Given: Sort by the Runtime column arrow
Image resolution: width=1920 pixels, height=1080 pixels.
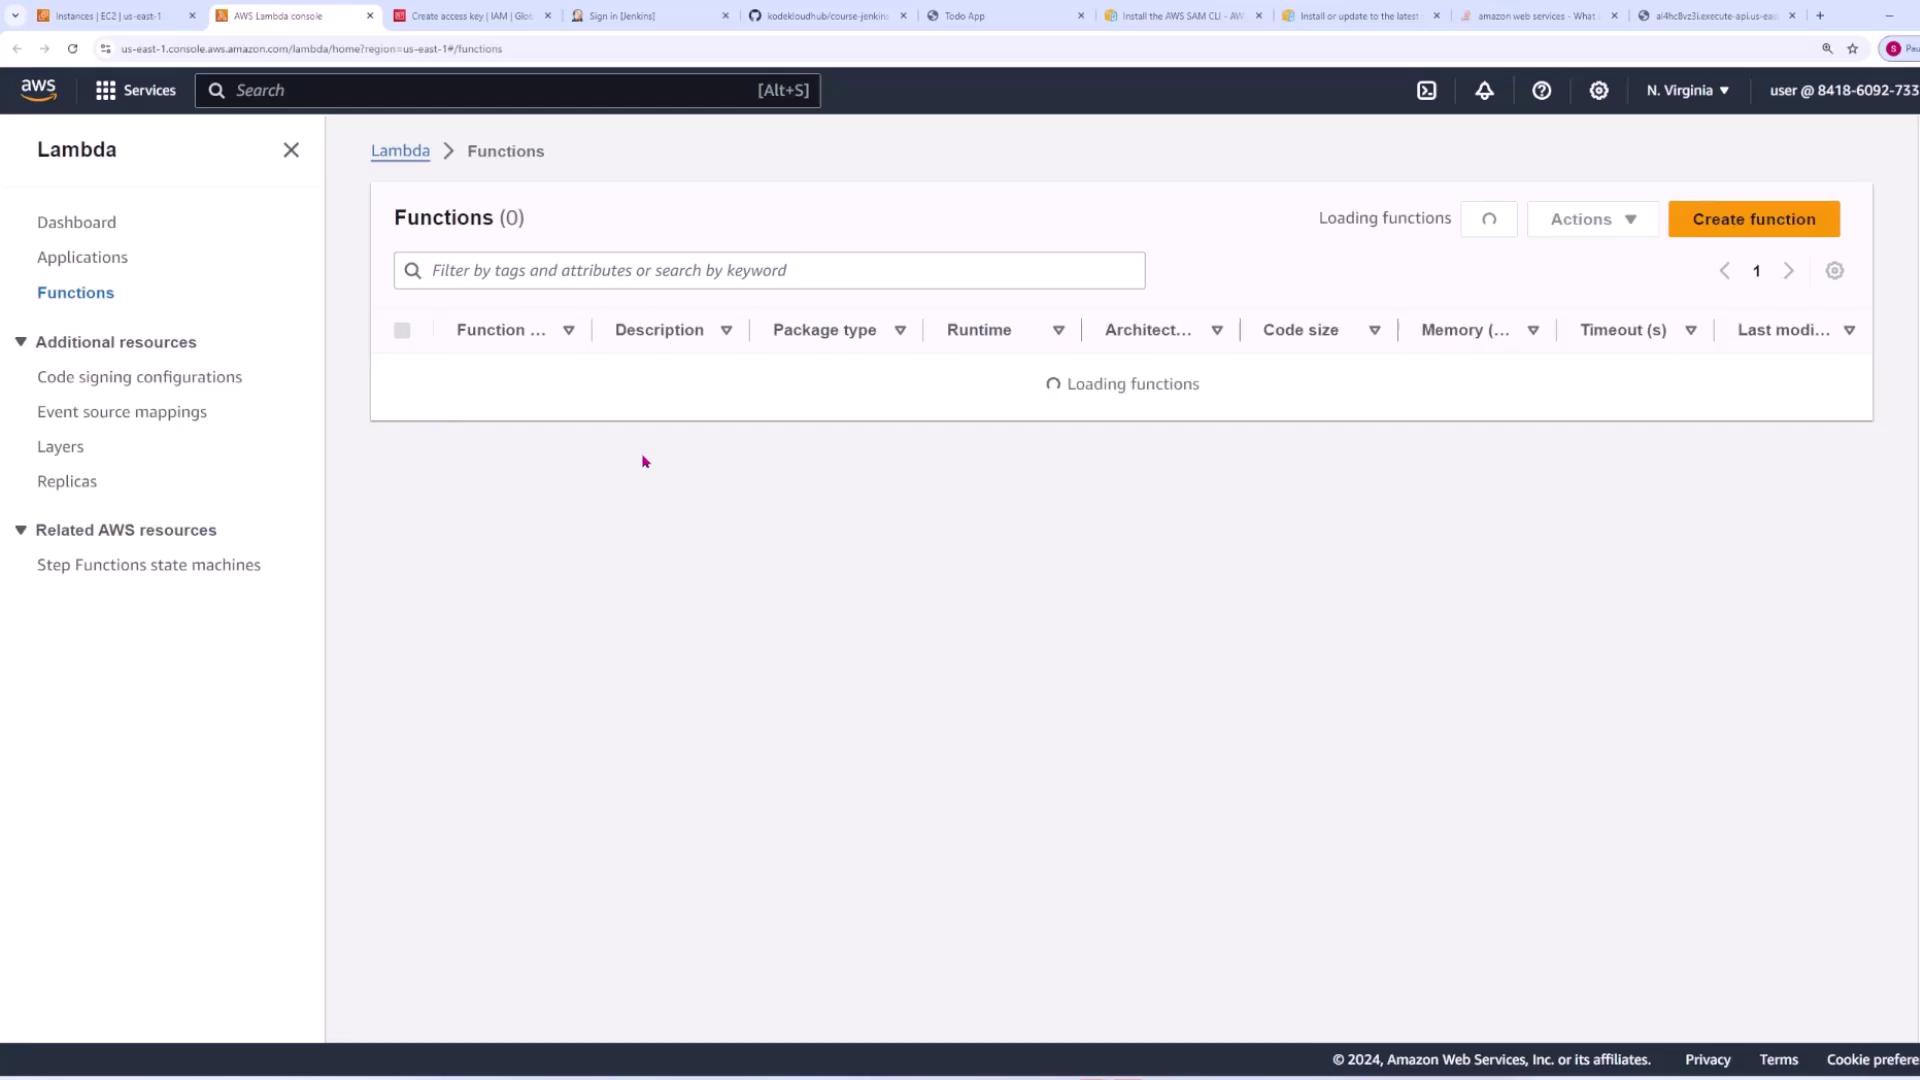Looking at the screenshot, I should pyautogui.click(x=1058, y=330).
